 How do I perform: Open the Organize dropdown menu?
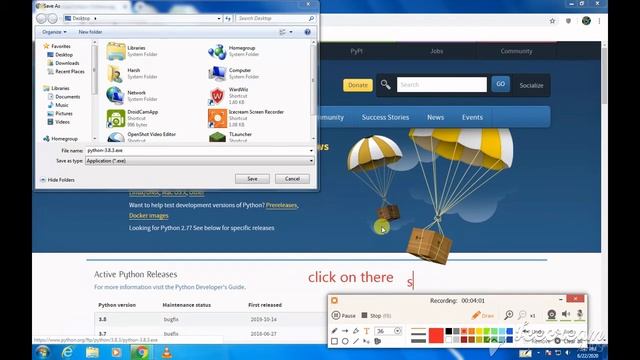tap(54, 32)
